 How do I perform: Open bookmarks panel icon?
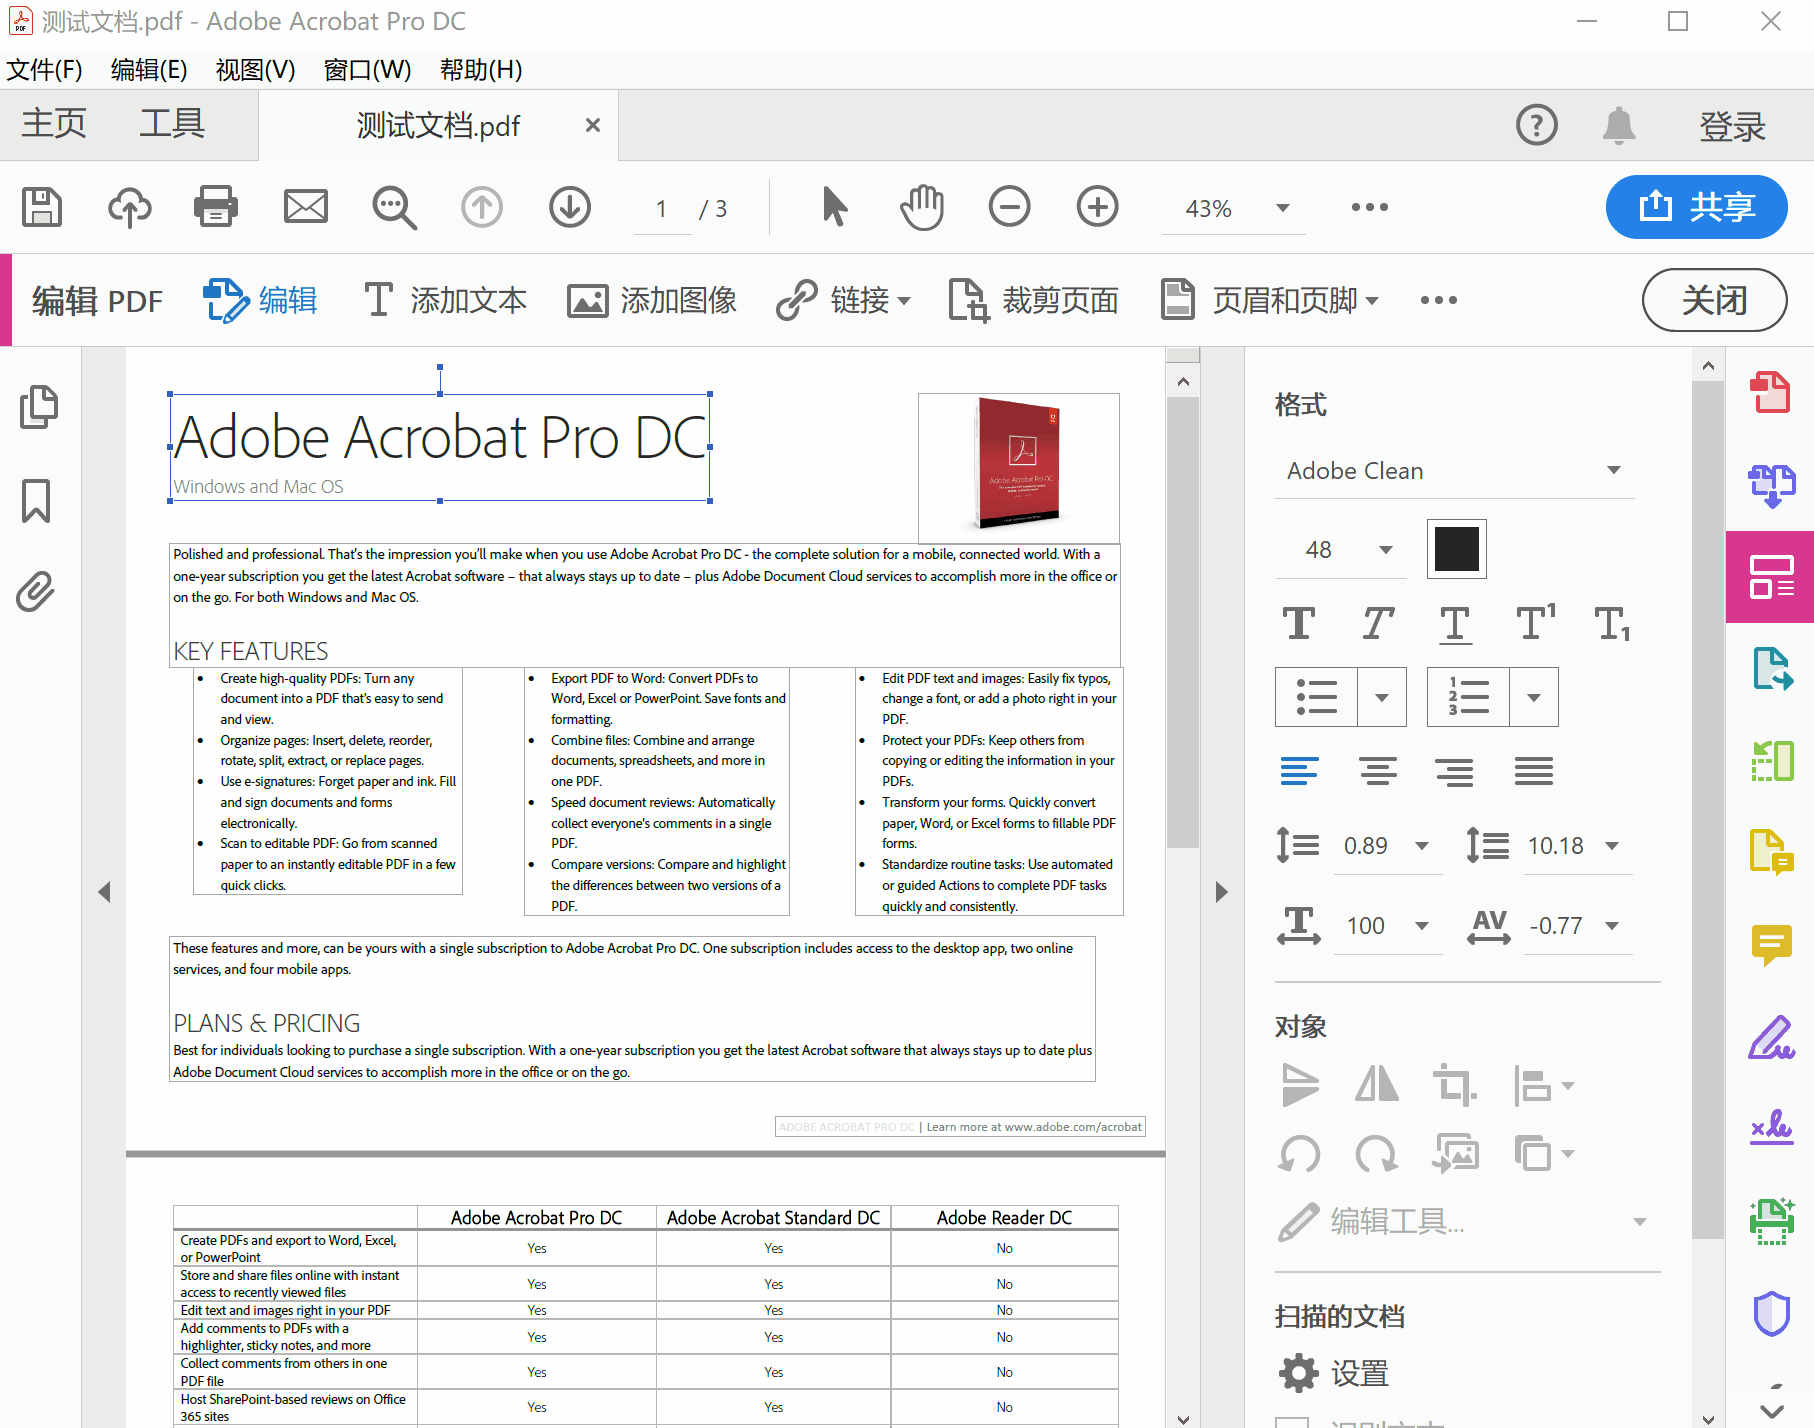pyautogui.click(x=36, y=500)
